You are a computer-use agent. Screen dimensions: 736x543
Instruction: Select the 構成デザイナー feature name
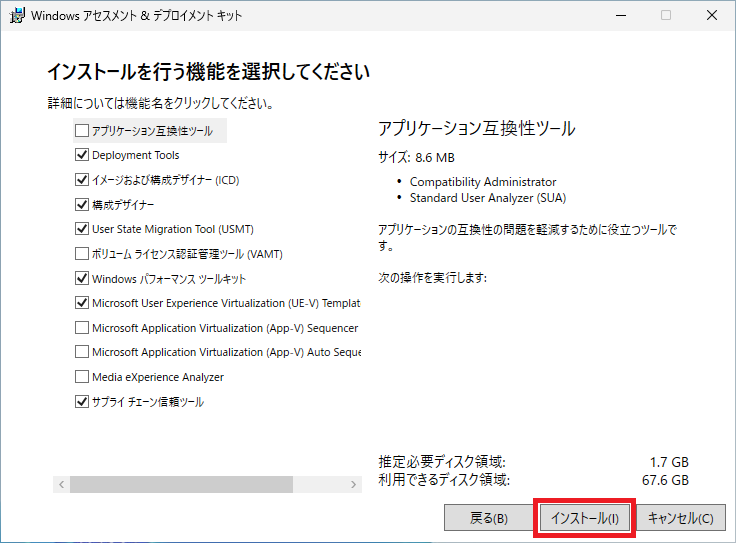[123, 205]
